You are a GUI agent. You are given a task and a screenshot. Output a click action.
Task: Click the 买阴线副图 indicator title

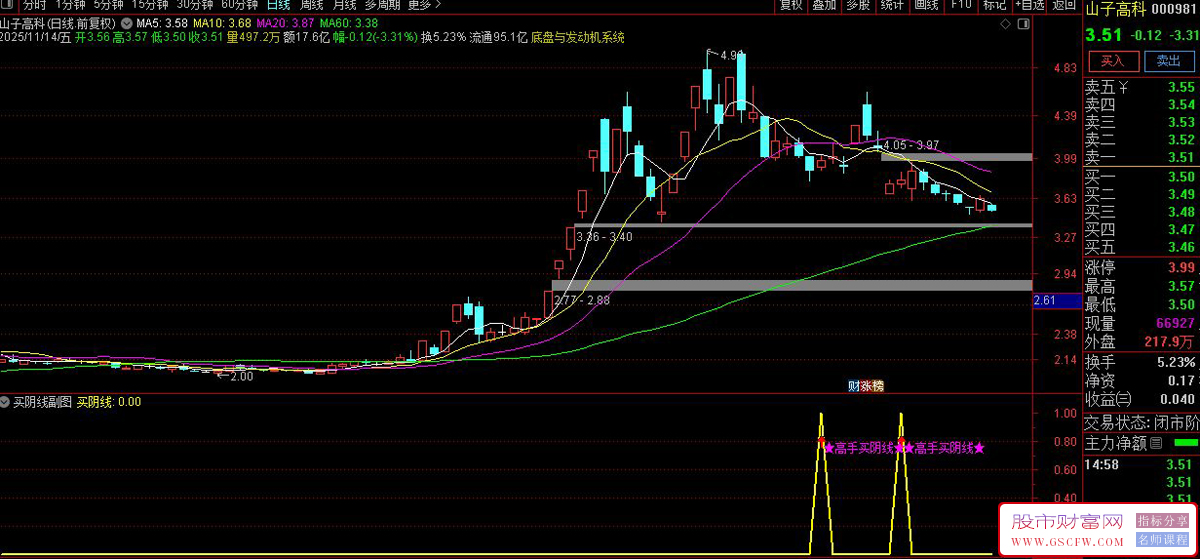point(42,402)
